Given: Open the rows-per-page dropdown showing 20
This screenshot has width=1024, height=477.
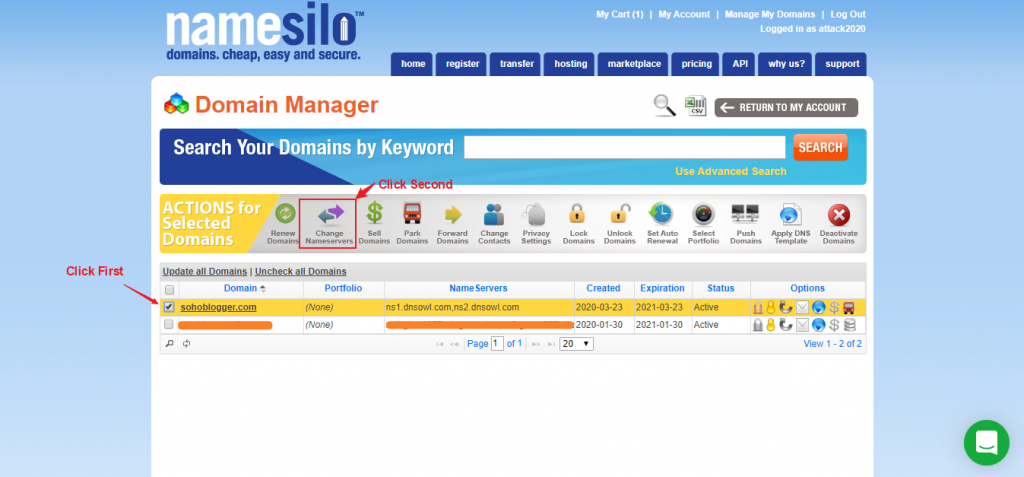Looking at the screenshot, I should click(x=576, y=343).
